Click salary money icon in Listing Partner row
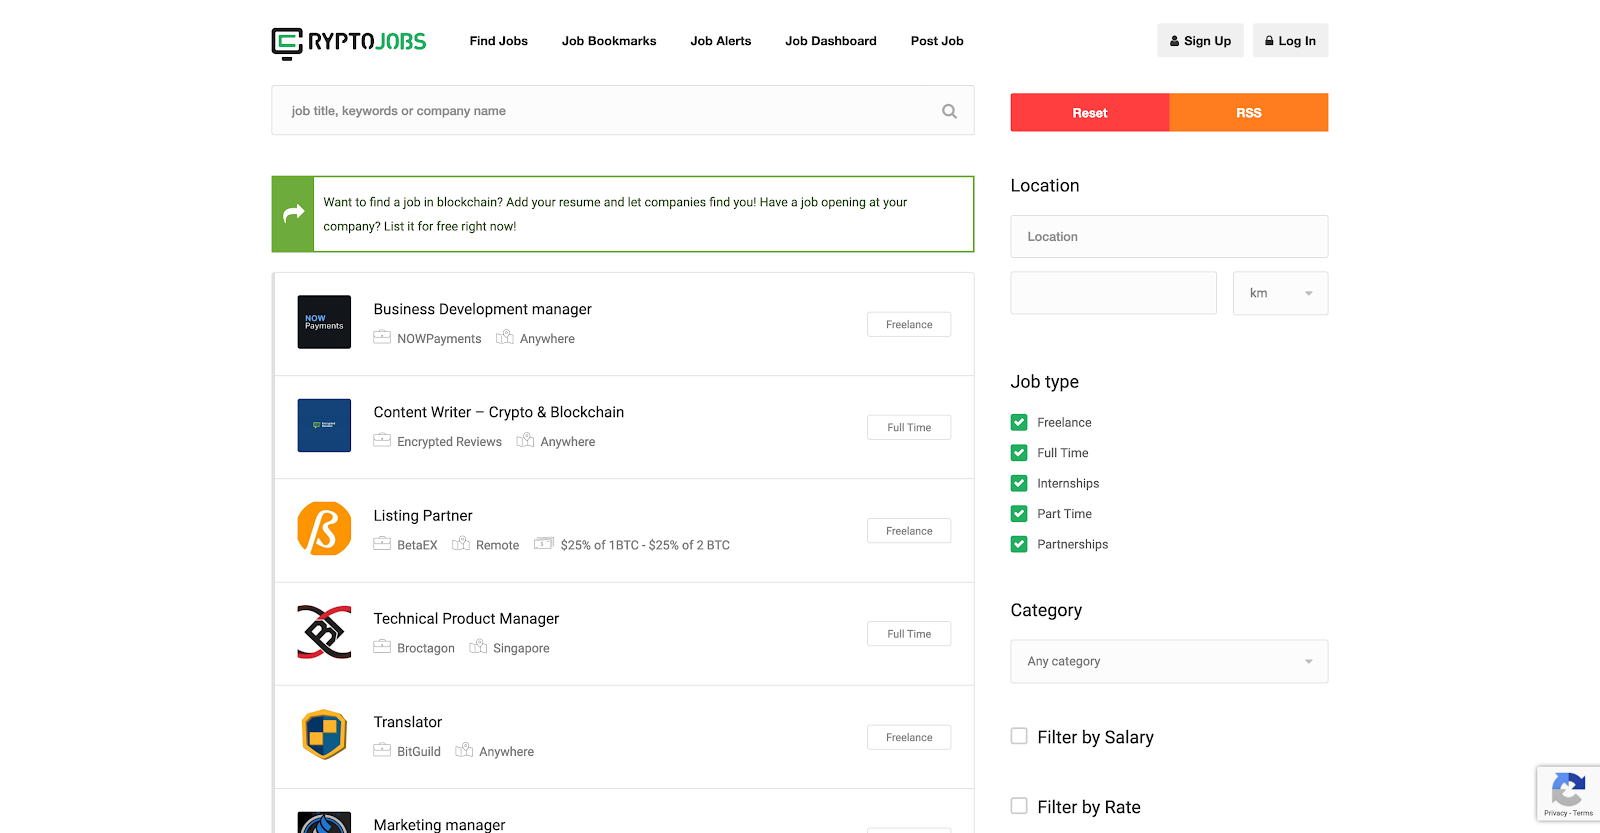The height and width of the screenshot is (833, 1600). click(544, 544)
